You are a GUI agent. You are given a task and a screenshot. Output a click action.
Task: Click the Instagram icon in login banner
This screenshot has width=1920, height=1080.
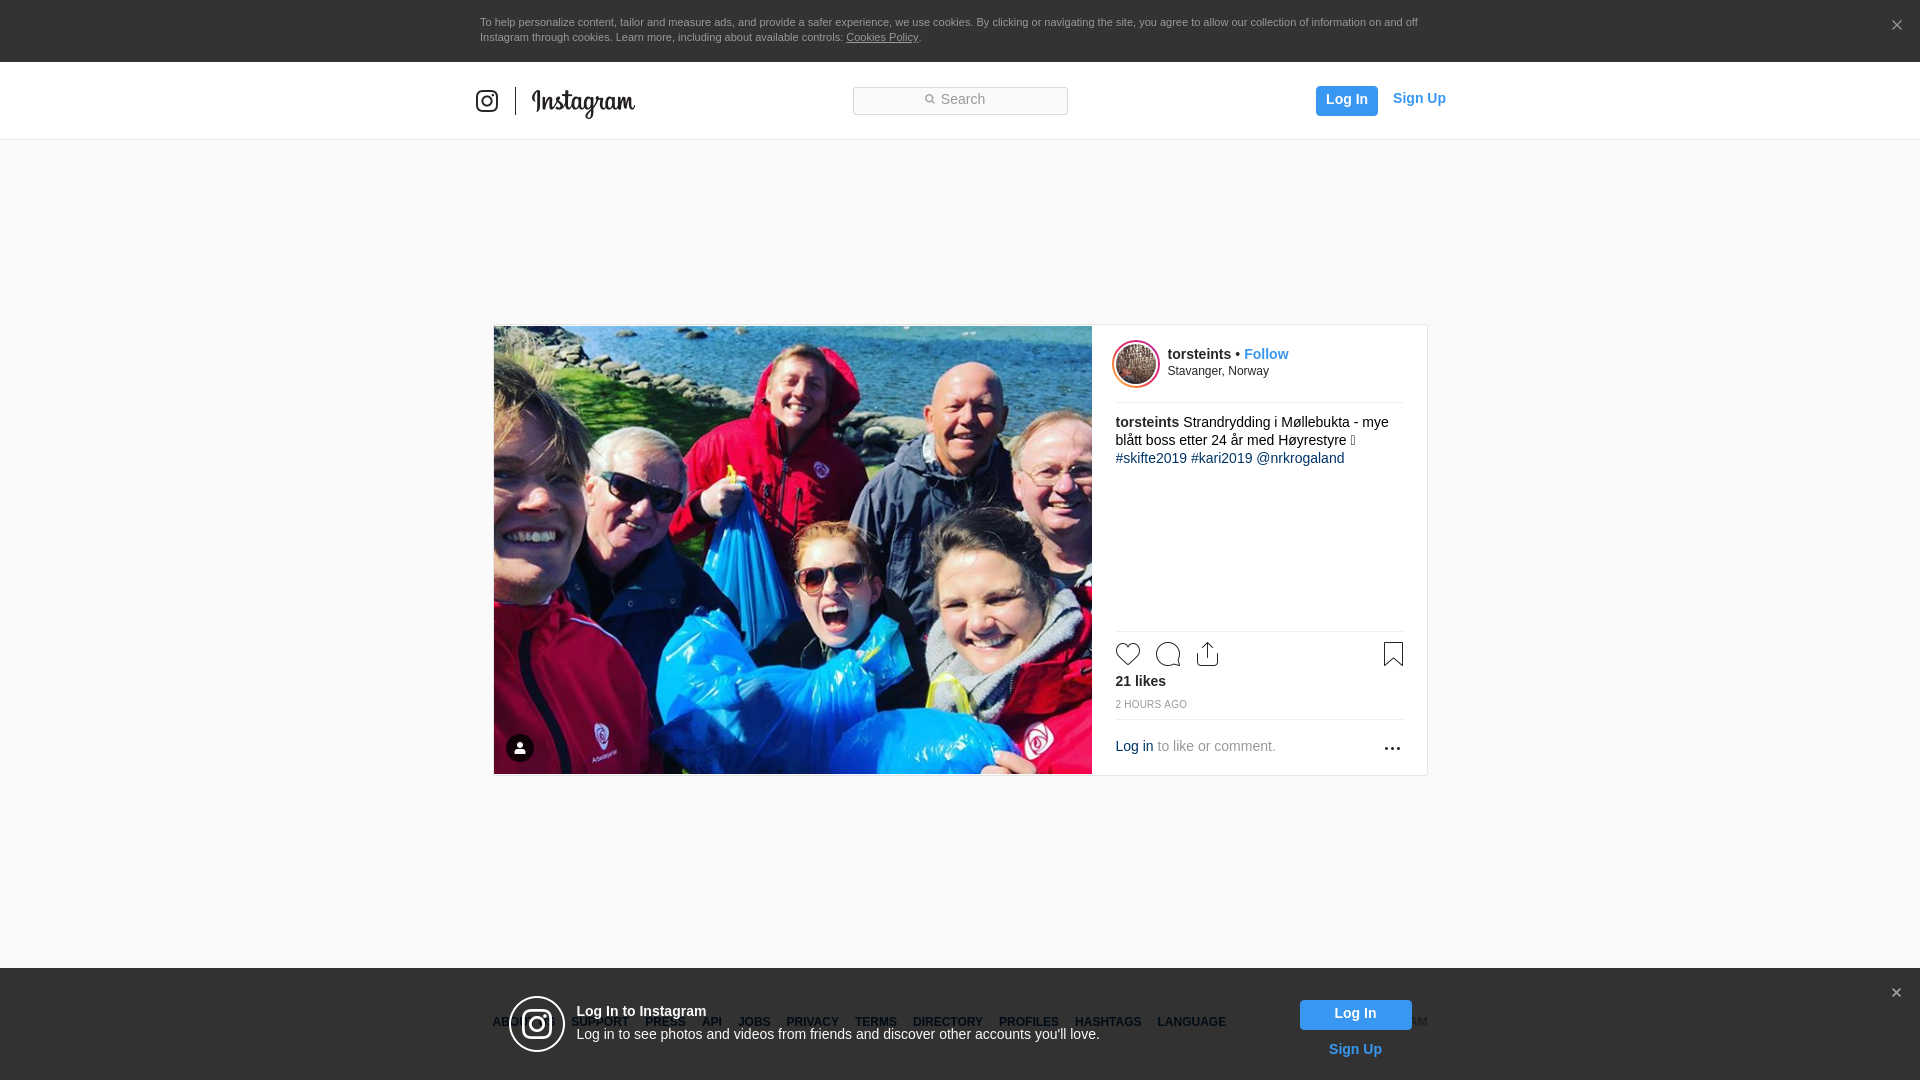537,1024
